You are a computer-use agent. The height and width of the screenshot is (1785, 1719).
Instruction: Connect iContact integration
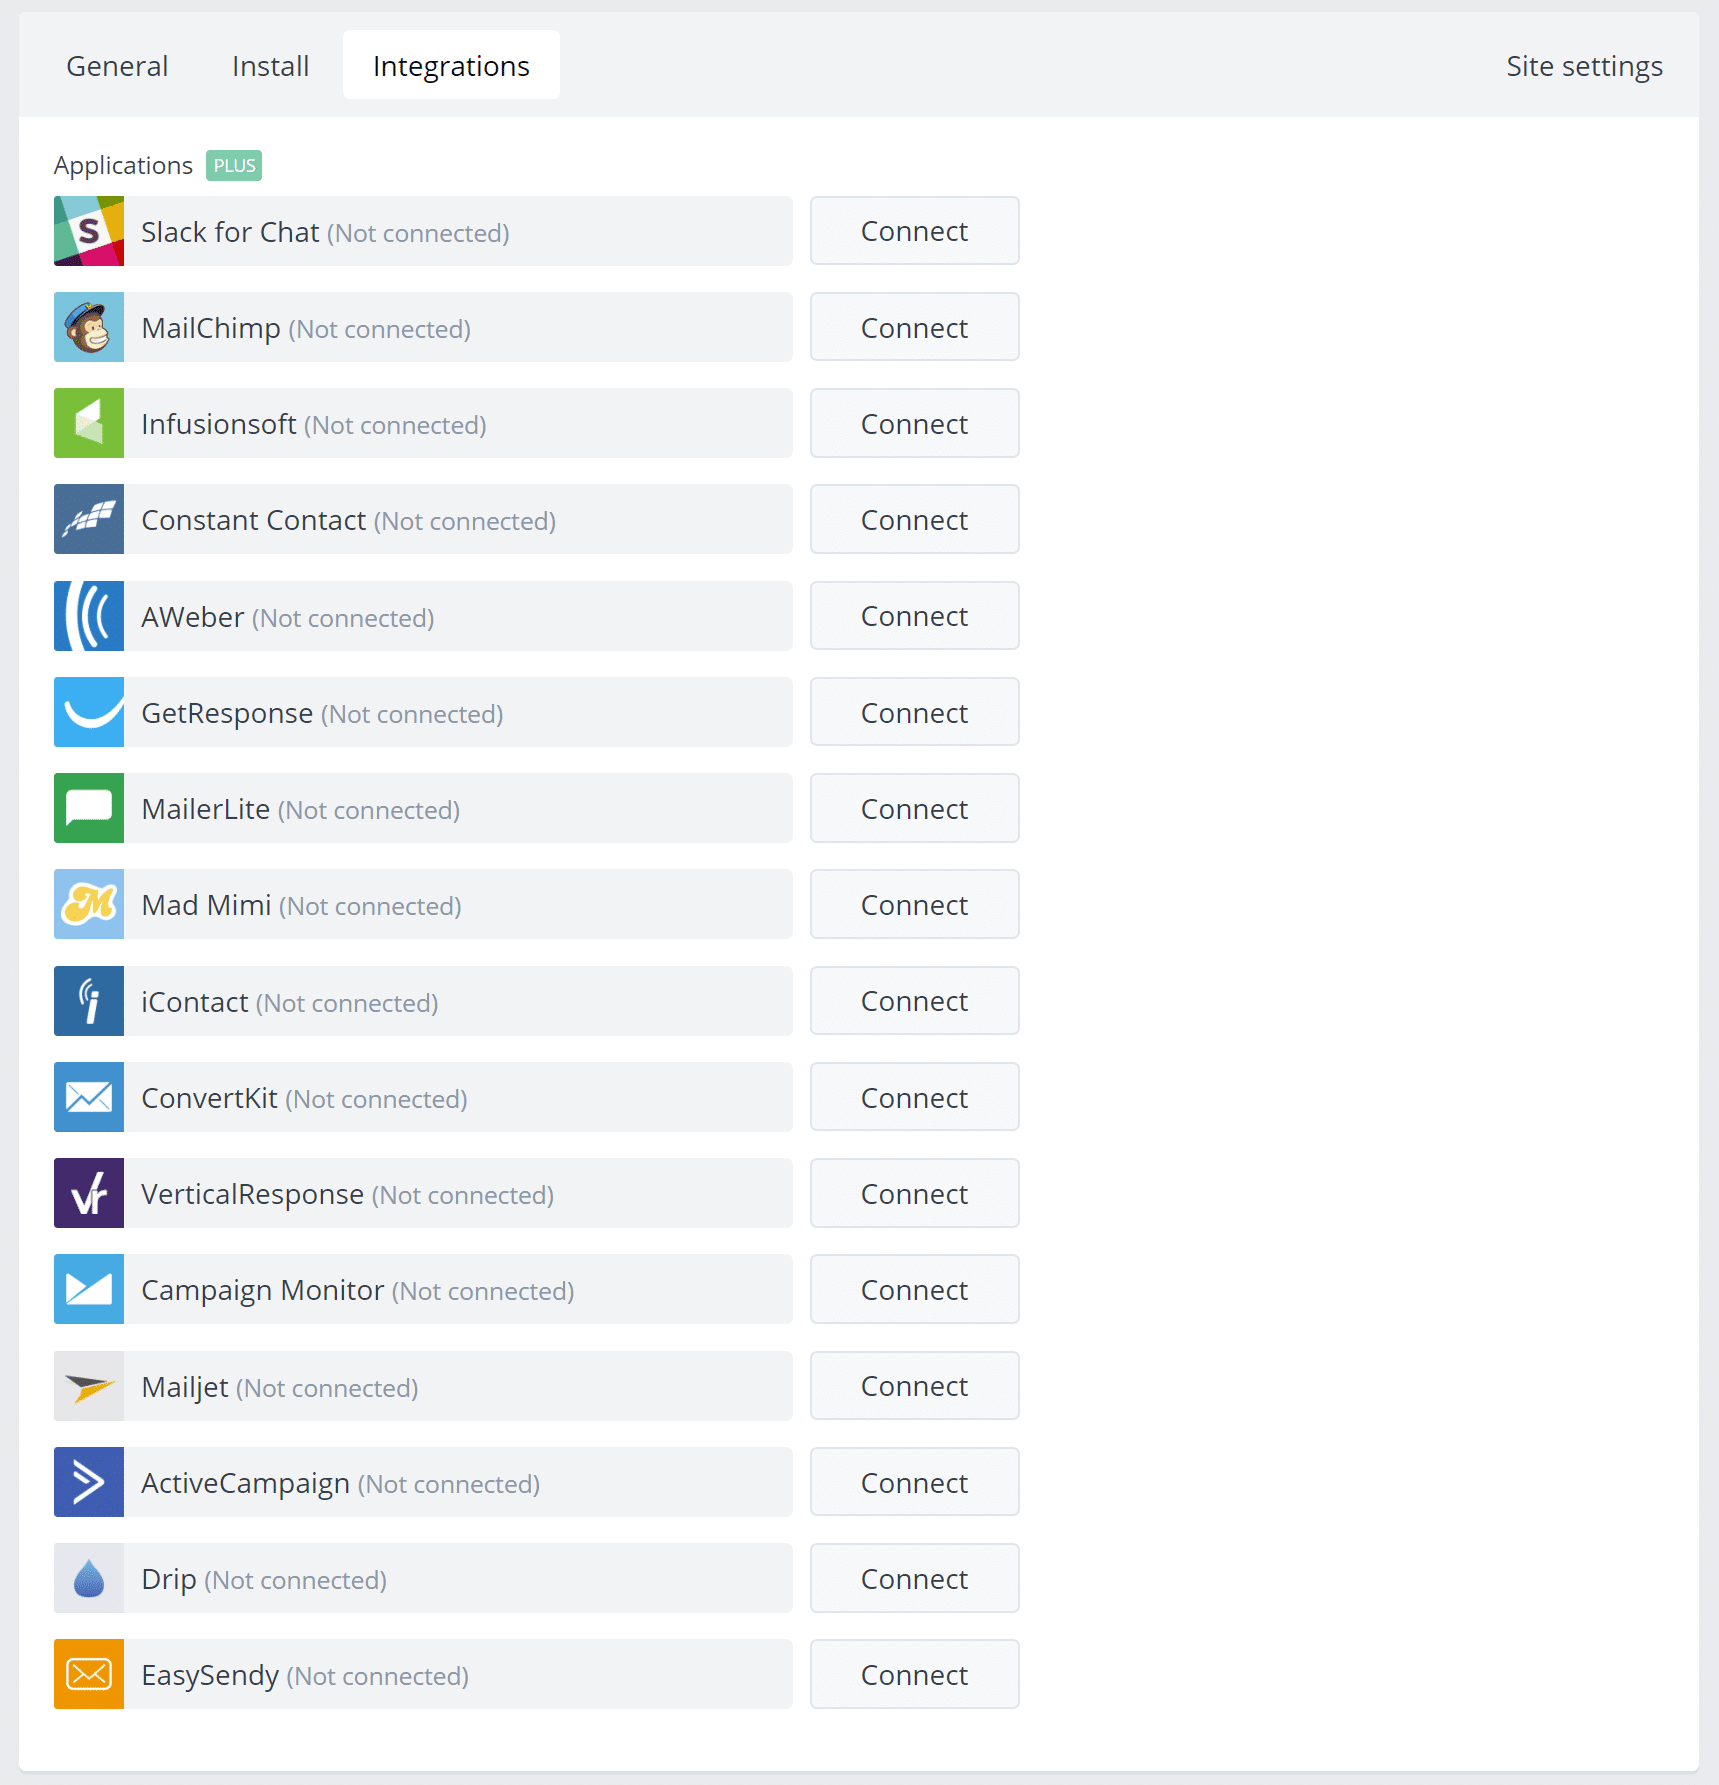(915, 1001)
